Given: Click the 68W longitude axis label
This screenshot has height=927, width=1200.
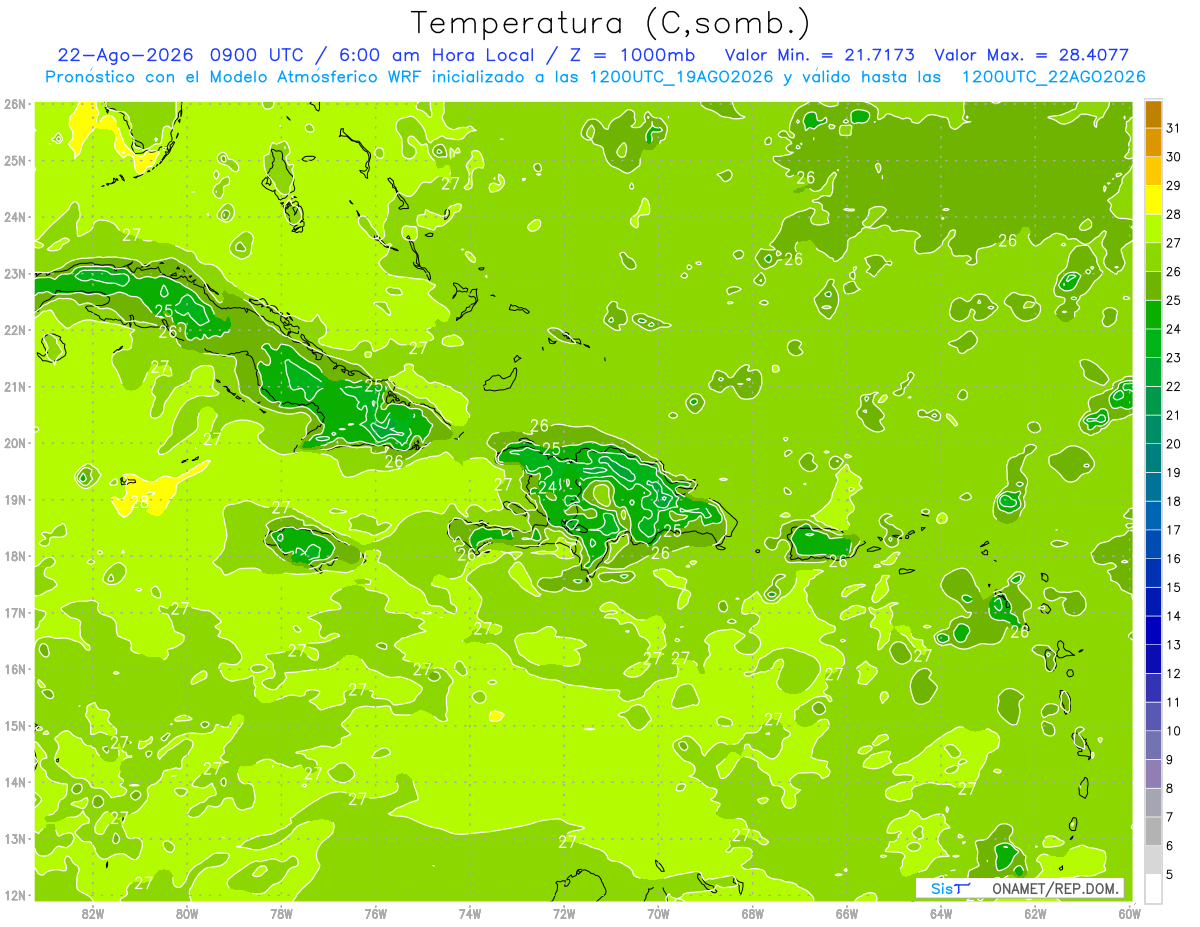Looking at the screenshot, I should [753, 913].
